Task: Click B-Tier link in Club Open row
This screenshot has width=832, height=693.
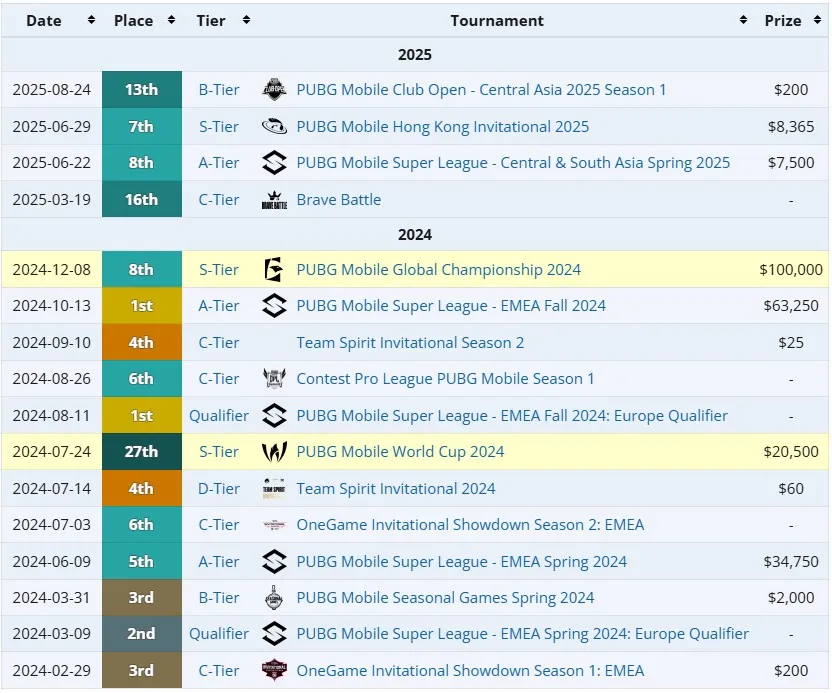Action: click(219, 90)
